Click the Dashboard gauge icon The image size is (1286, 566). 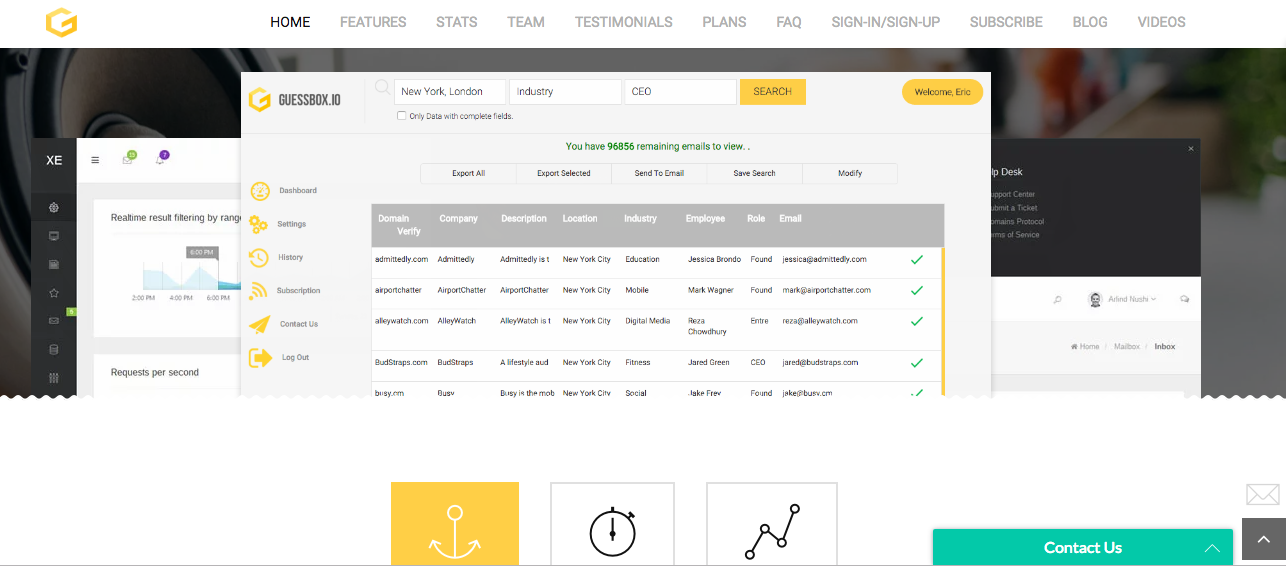(x=260, y=191)
